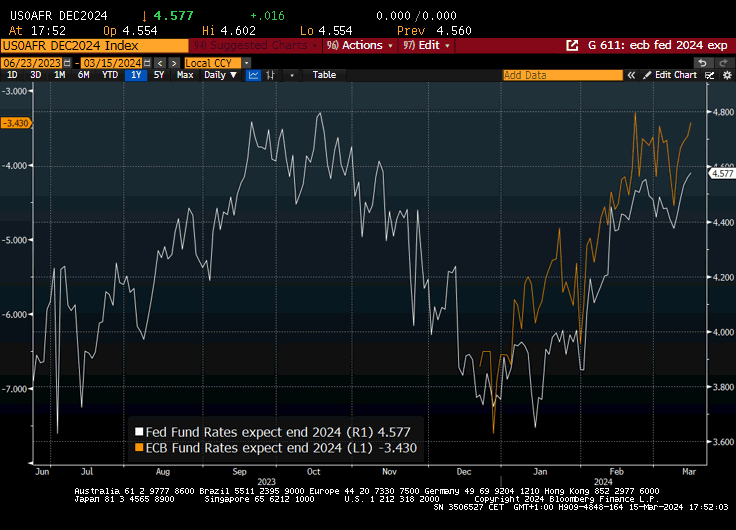Select the 1Y time range

[136, 75]
